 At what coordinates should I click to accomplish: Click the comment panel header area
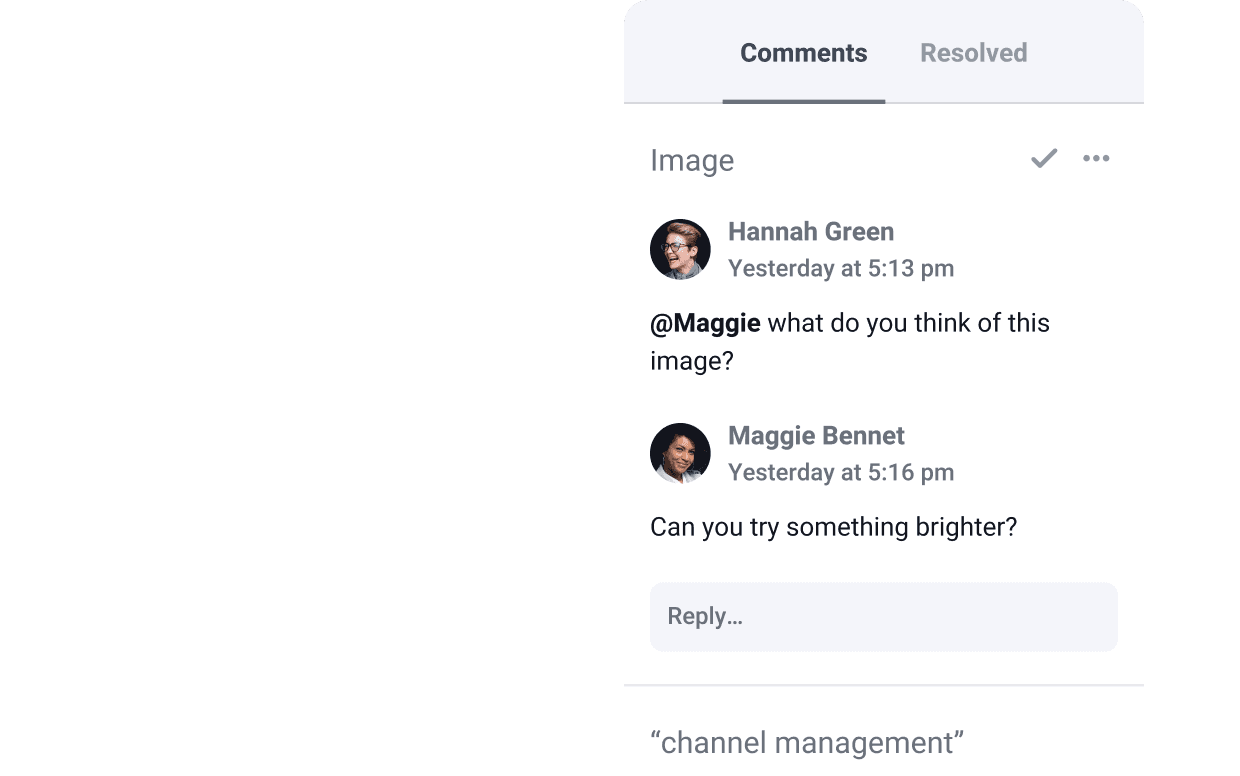click(884, 52)
